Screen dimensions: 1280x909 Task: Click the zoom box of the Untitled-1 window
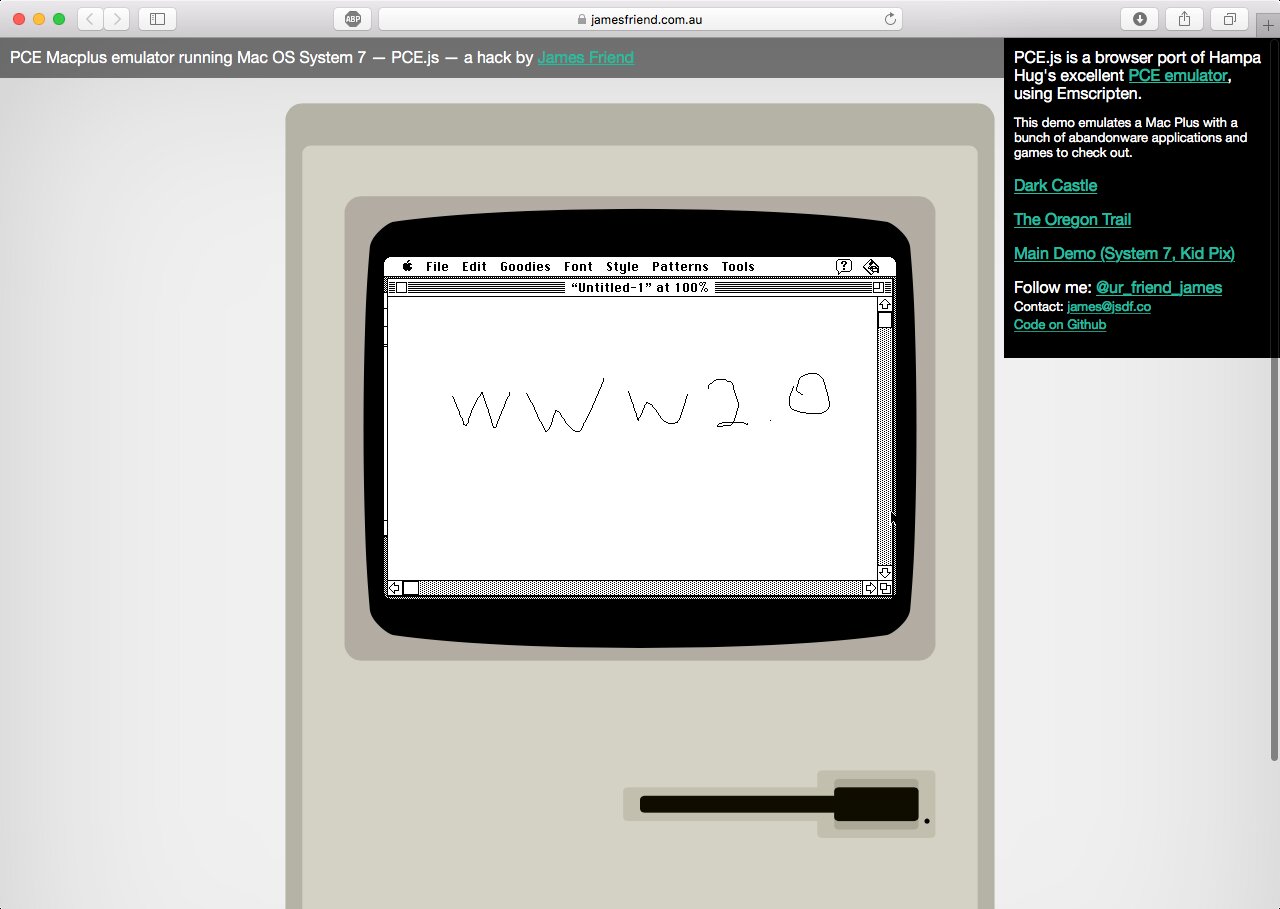click(x=878, y=287)
